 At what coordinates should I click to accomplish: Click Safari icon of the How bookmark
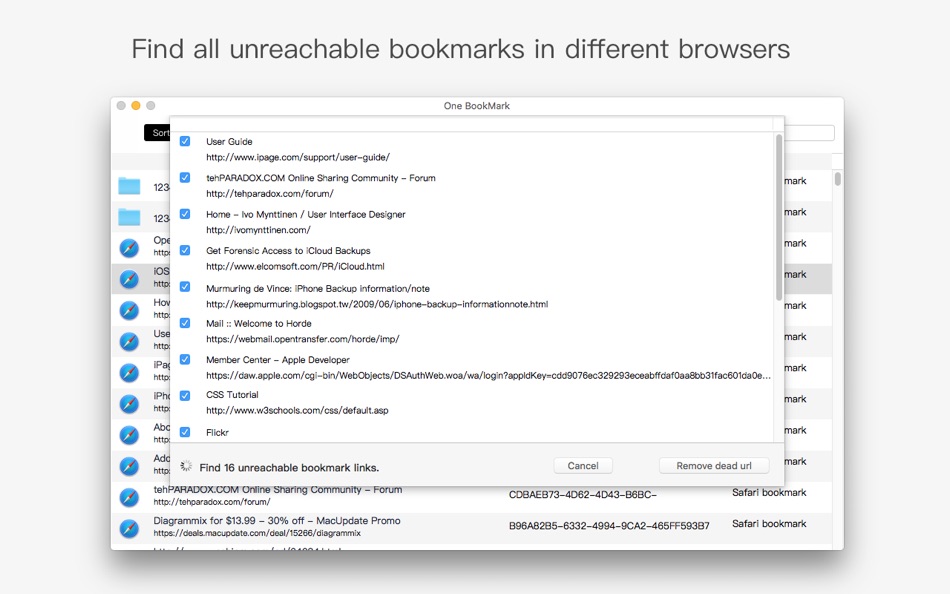coord(129,310)
